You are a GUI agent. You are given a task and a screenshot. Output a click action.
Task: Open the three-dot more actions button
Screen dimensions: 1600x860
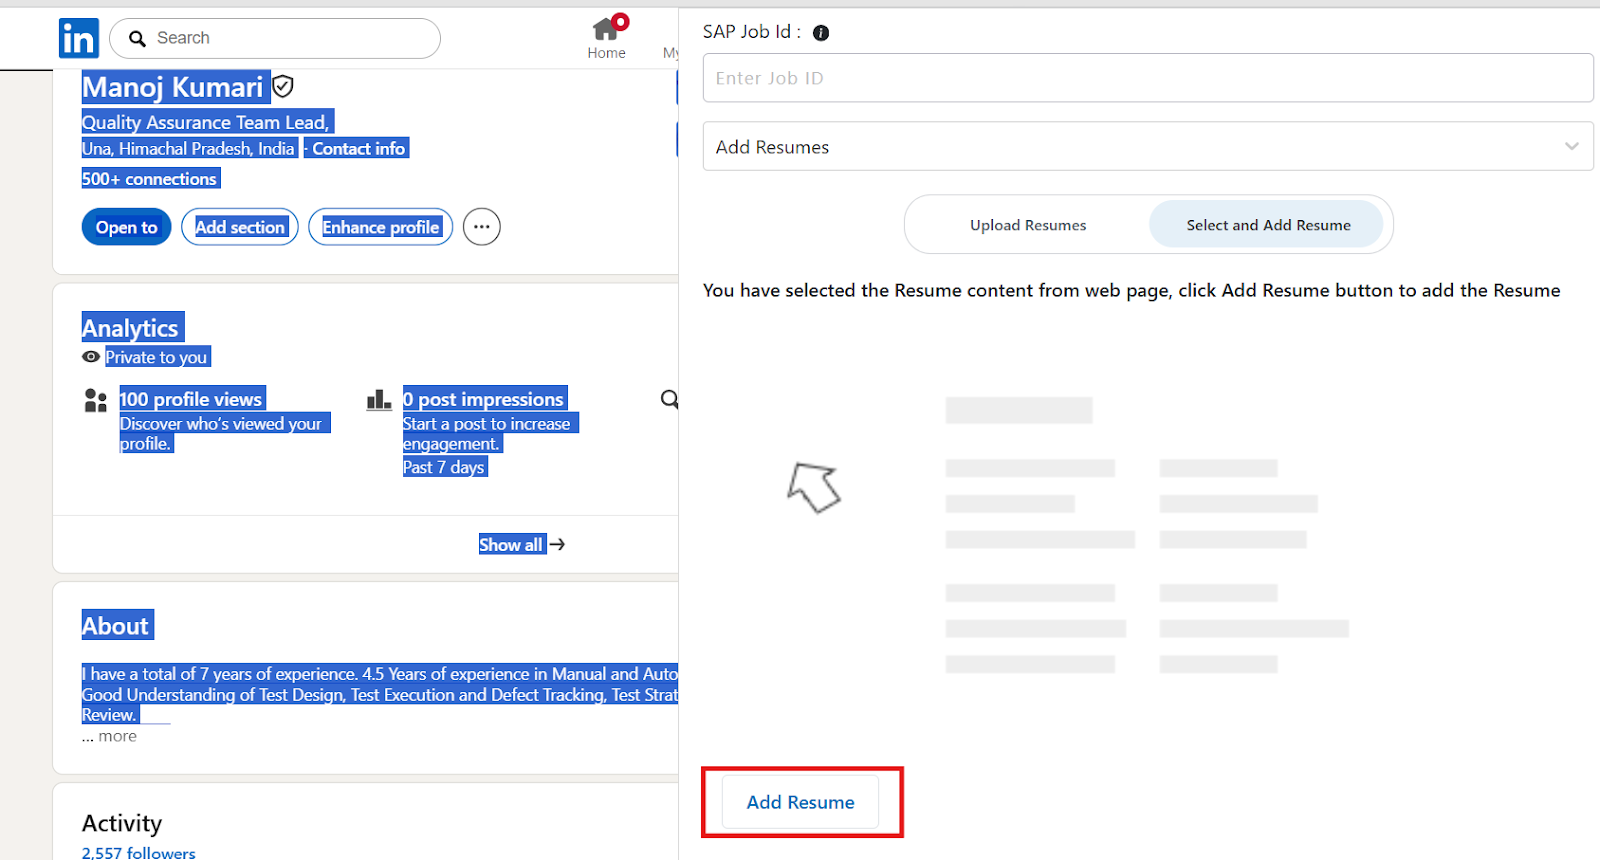(481, 227)
